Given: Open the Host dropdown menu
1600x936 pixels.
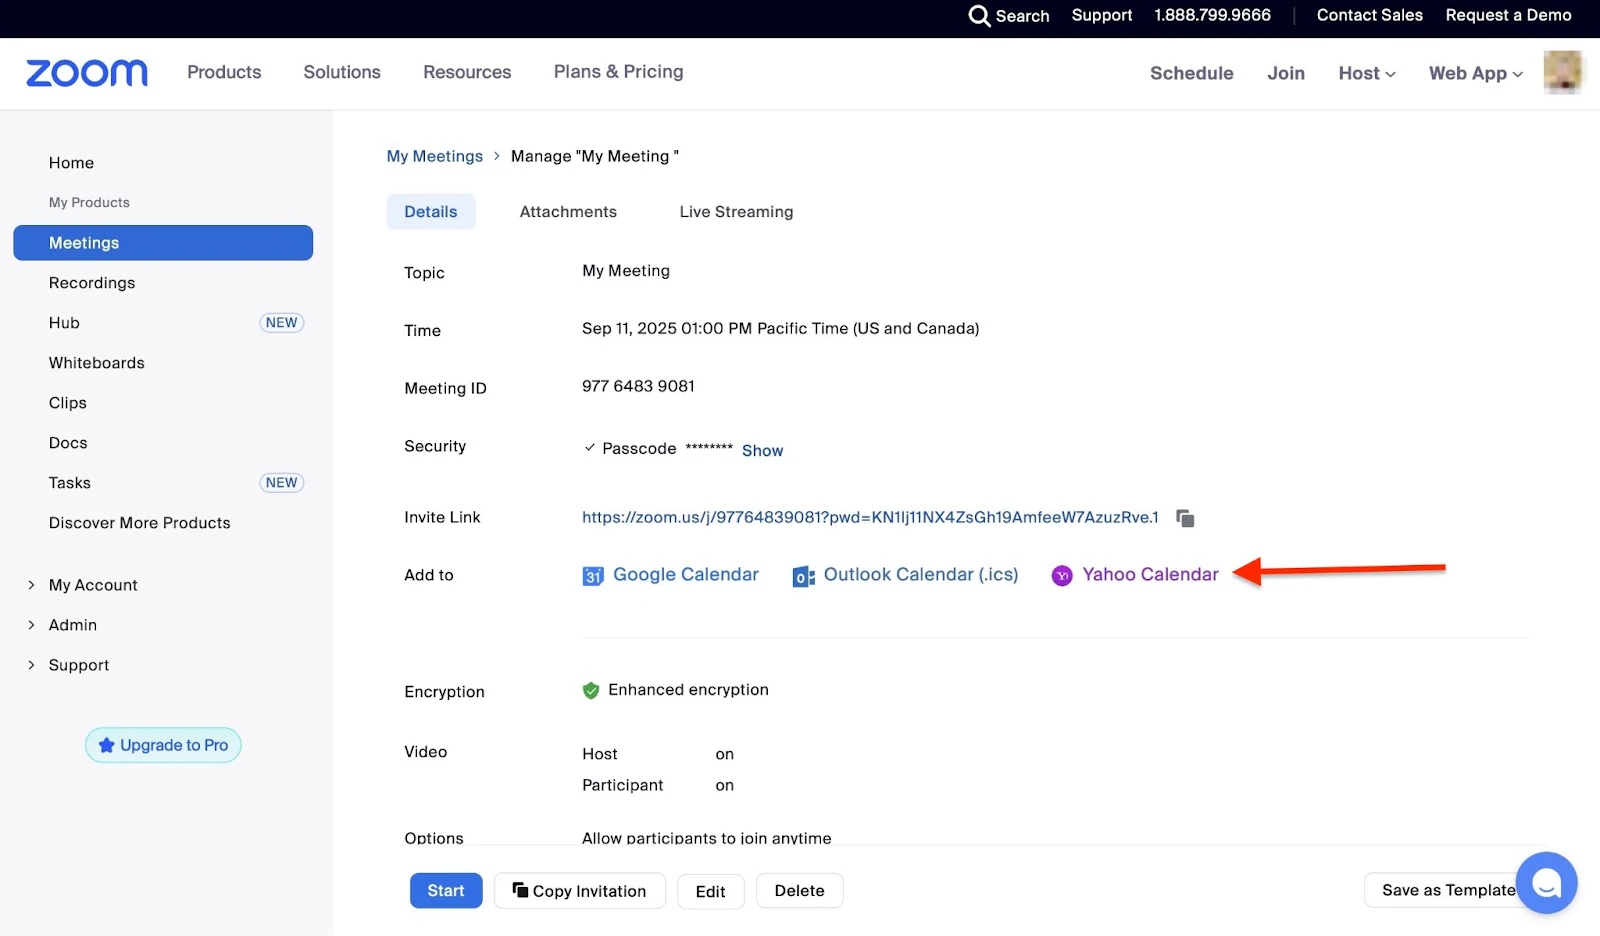Looking at the screenshot, I should click(1367, 73).
